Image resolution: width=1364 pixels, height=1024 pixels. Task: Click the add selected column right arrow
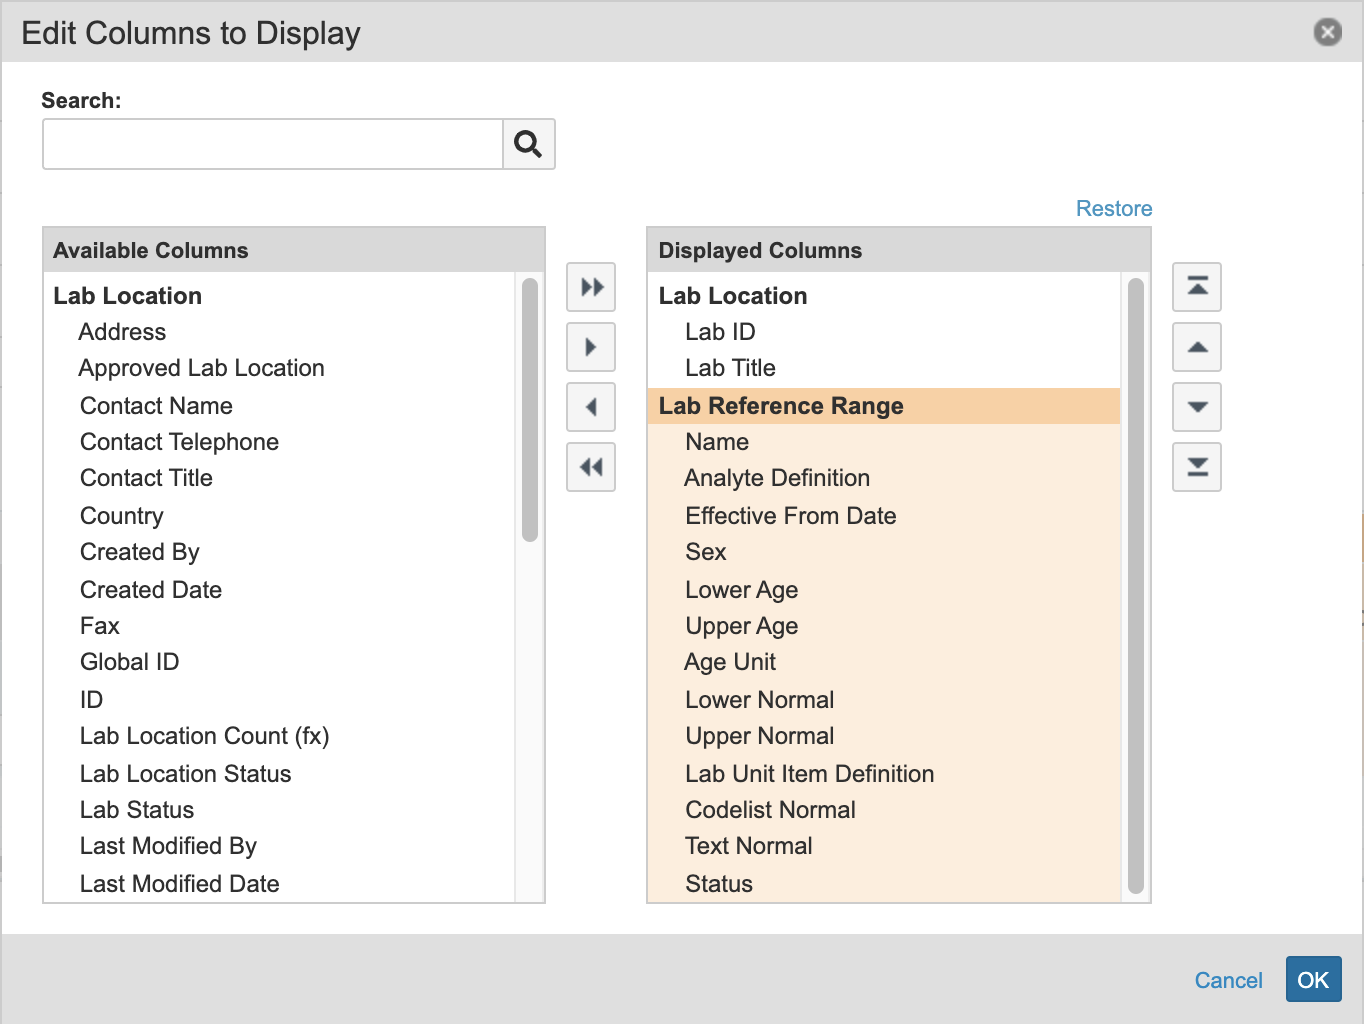tap(591, 348)
